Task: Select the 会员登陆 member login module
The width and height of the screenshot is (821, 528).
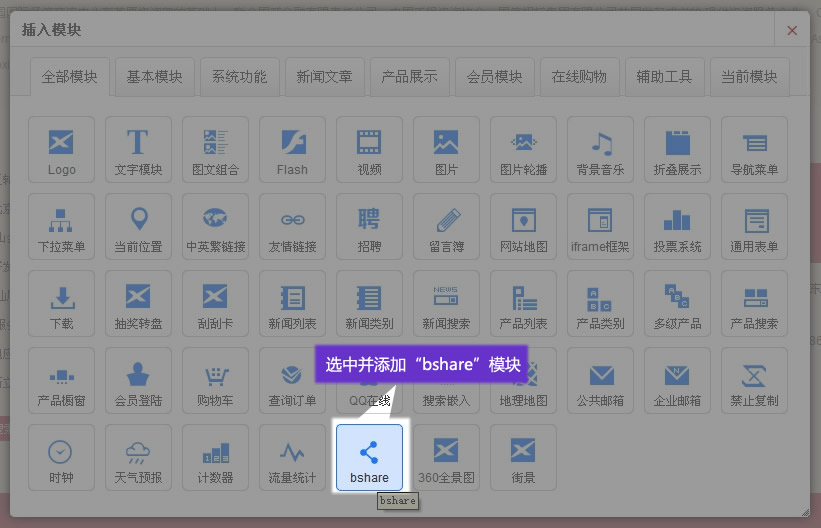Action: point(138,379)
